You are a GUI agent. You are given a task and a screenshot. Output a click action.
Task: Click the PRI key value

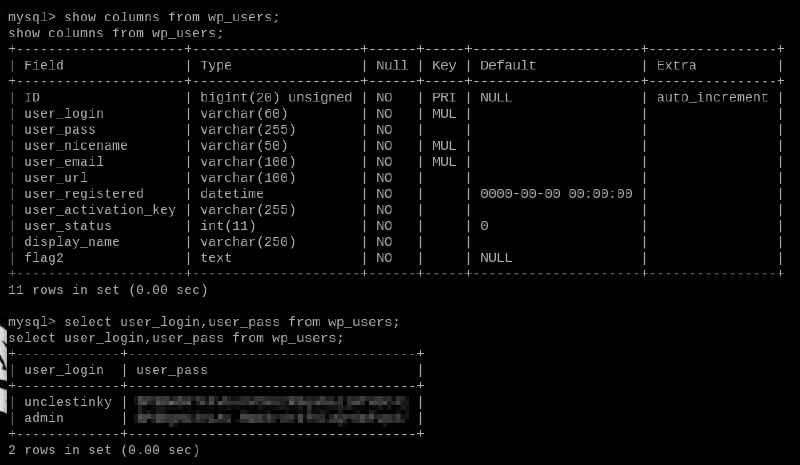pyautogui.click(x=443, y=98)
